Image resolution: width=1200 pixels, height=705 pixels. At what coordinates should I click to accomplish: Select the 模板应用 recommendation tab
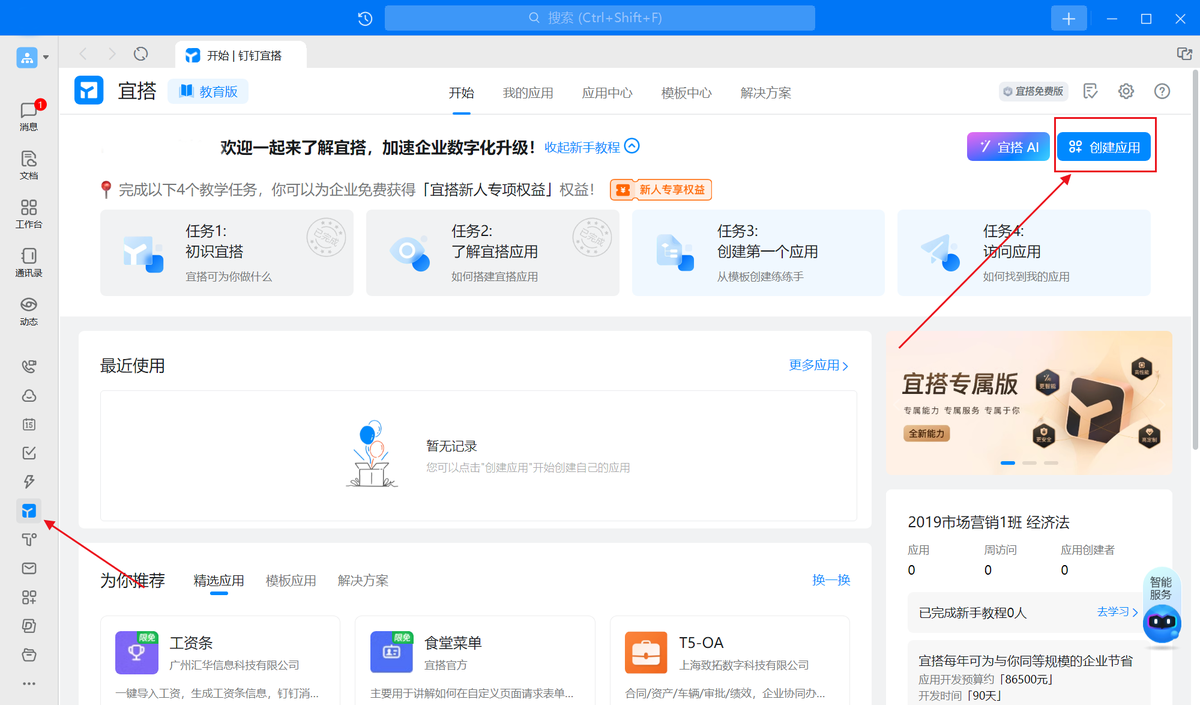tap(291, 581)
